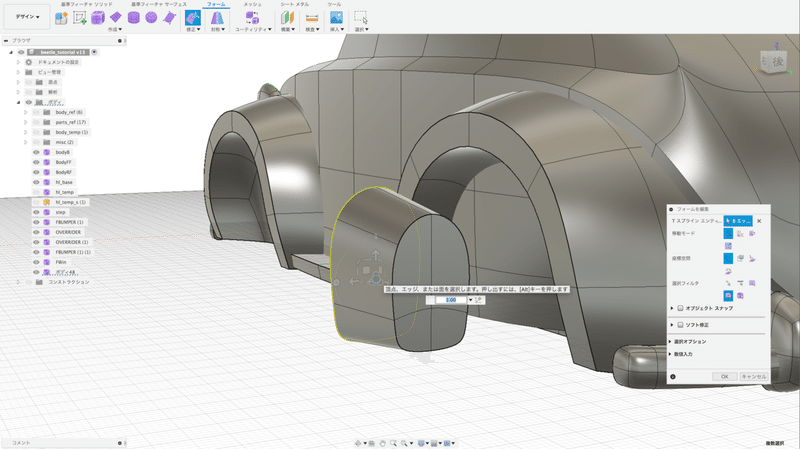Select the Create Sketch tool icon
Screen dimensions: 800x449
click(x=79, y=17)
